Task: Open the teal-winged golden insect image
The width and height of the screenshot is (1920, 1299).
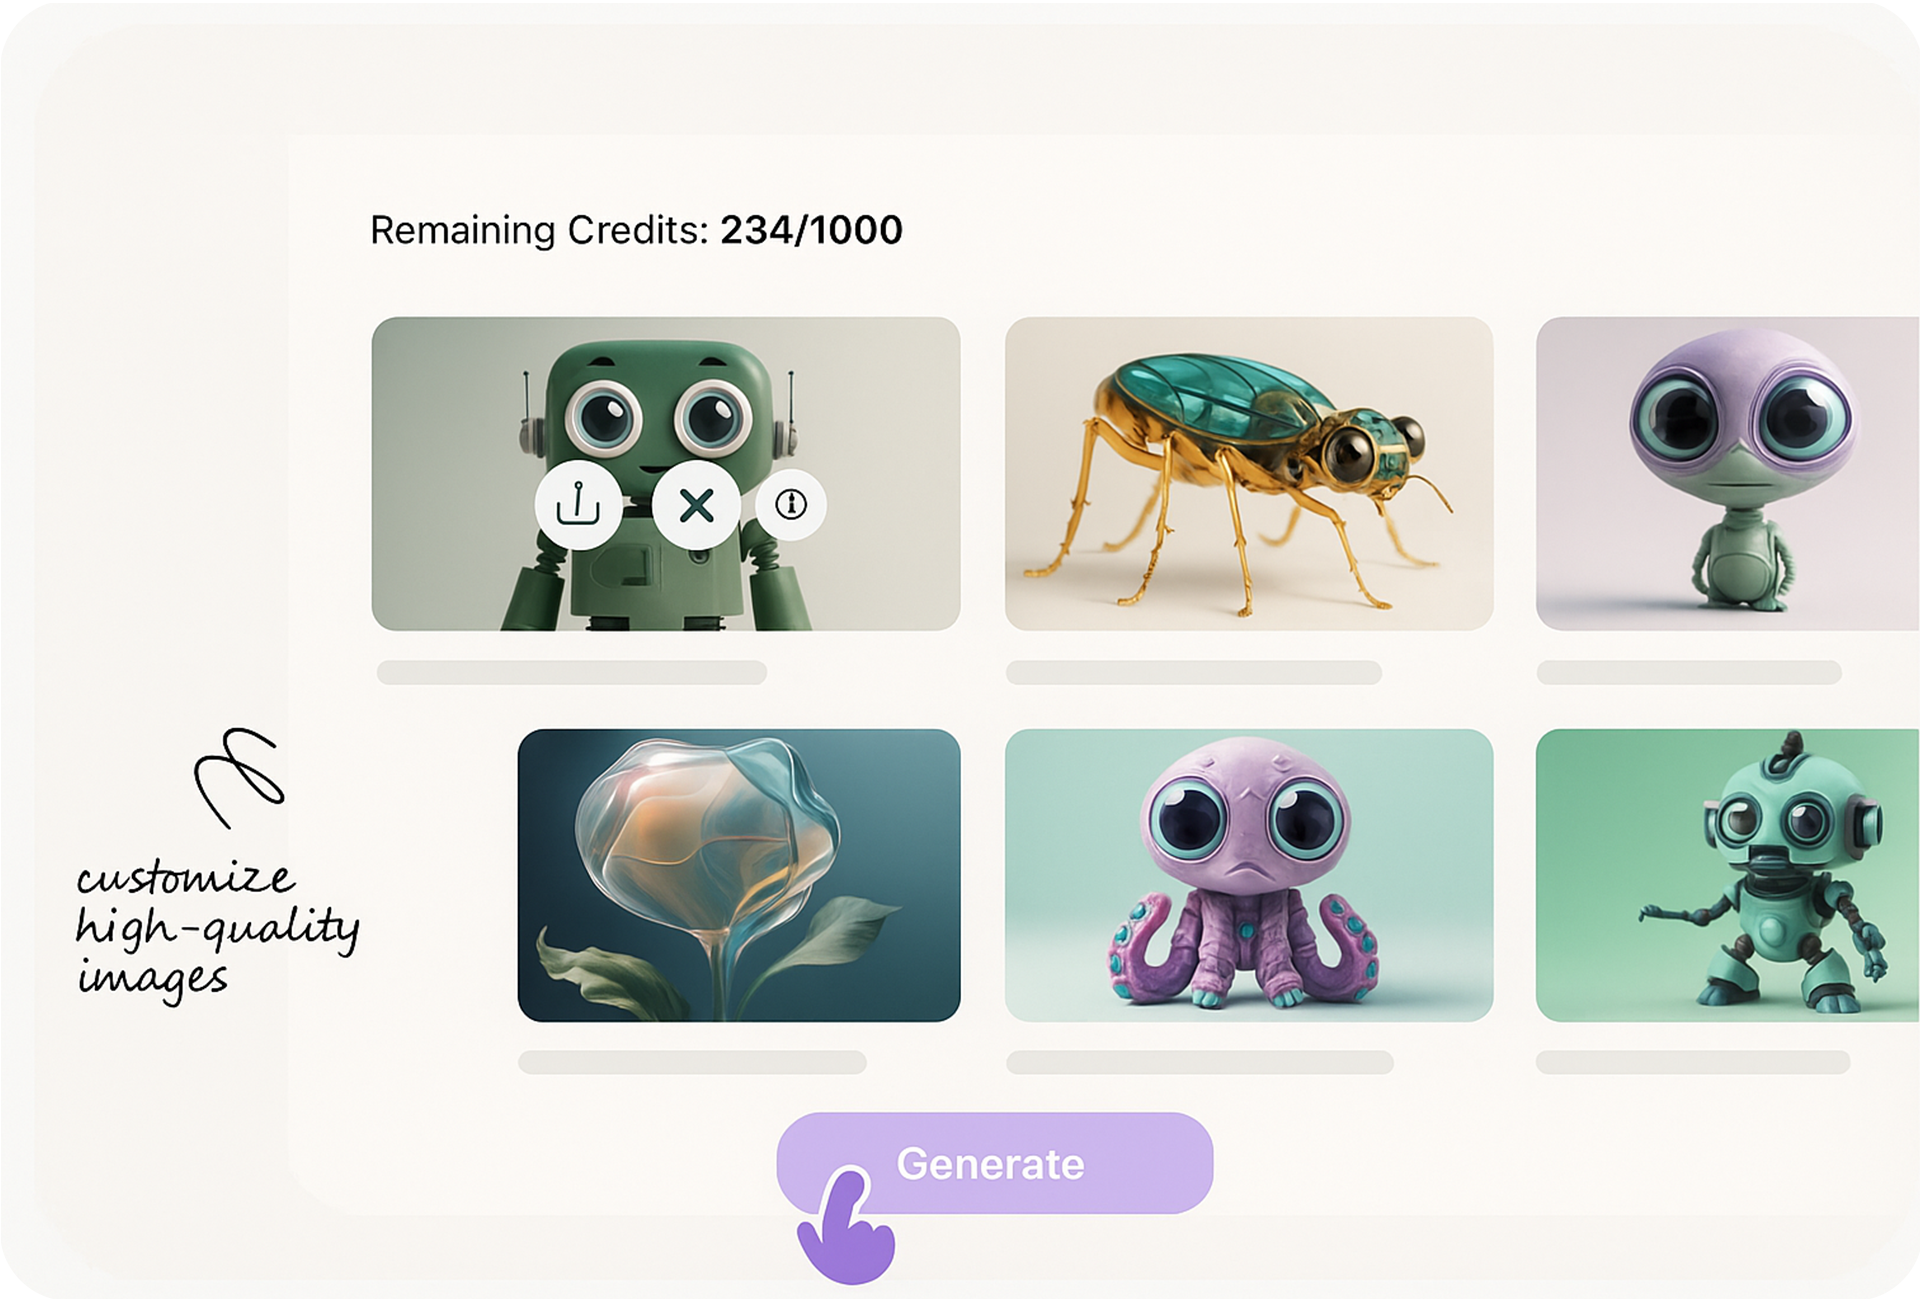Action: click(x=1249, y=474)
